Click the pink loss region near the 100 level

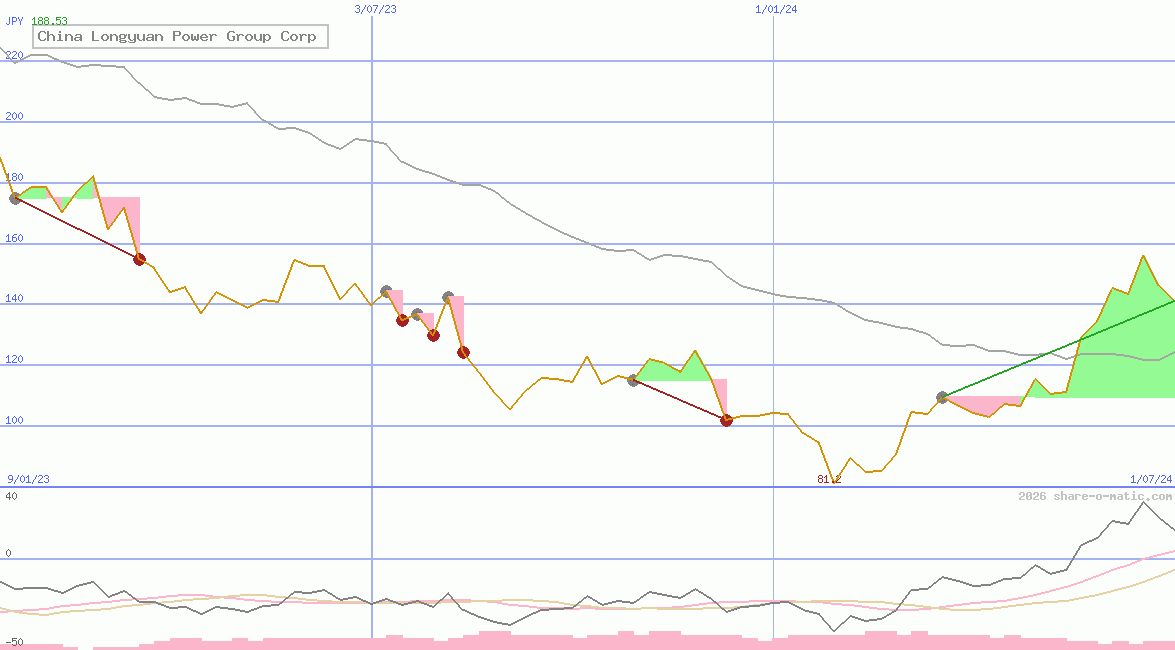pyautogui.click(x=985, y=403)
